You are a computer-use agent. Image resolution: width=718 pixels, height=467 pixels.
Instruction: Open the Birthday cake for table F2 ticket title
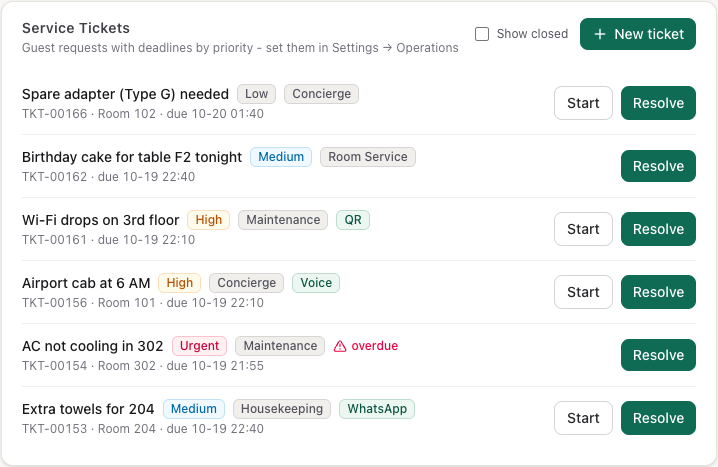(x=132, y=157)
